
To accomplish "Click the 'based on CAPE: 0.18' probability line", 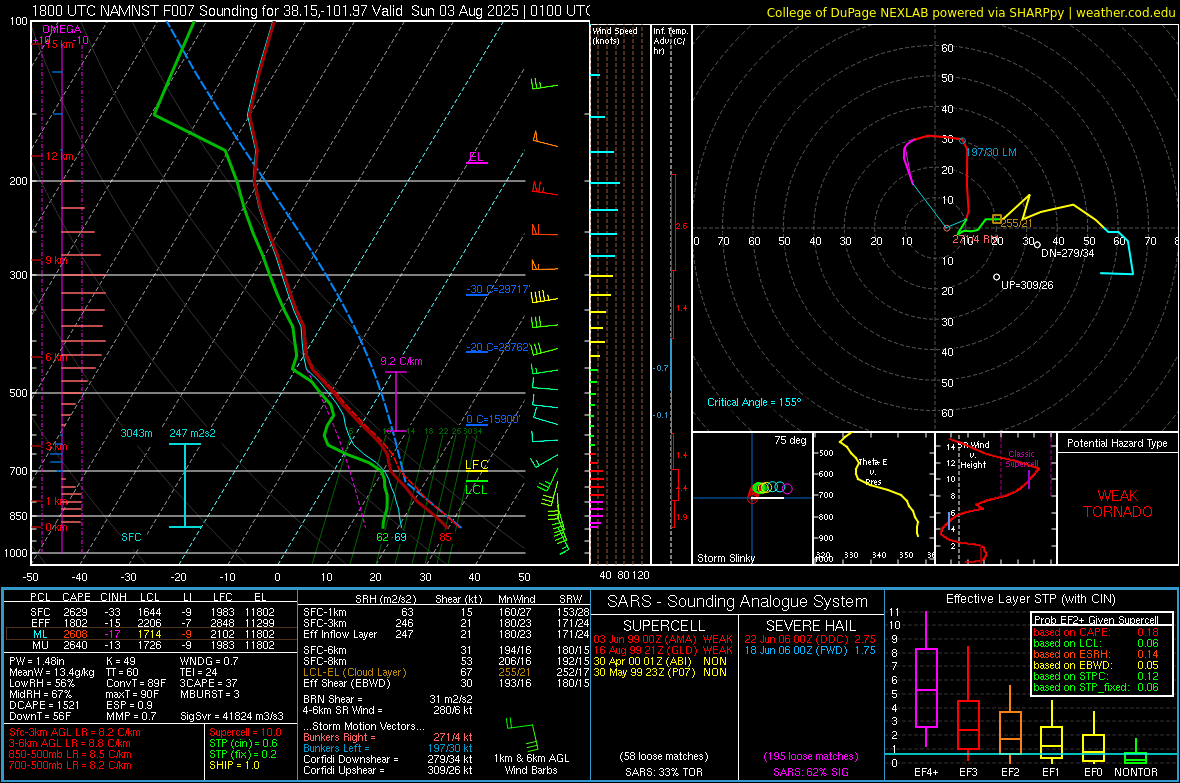I will pos(1096,632).
